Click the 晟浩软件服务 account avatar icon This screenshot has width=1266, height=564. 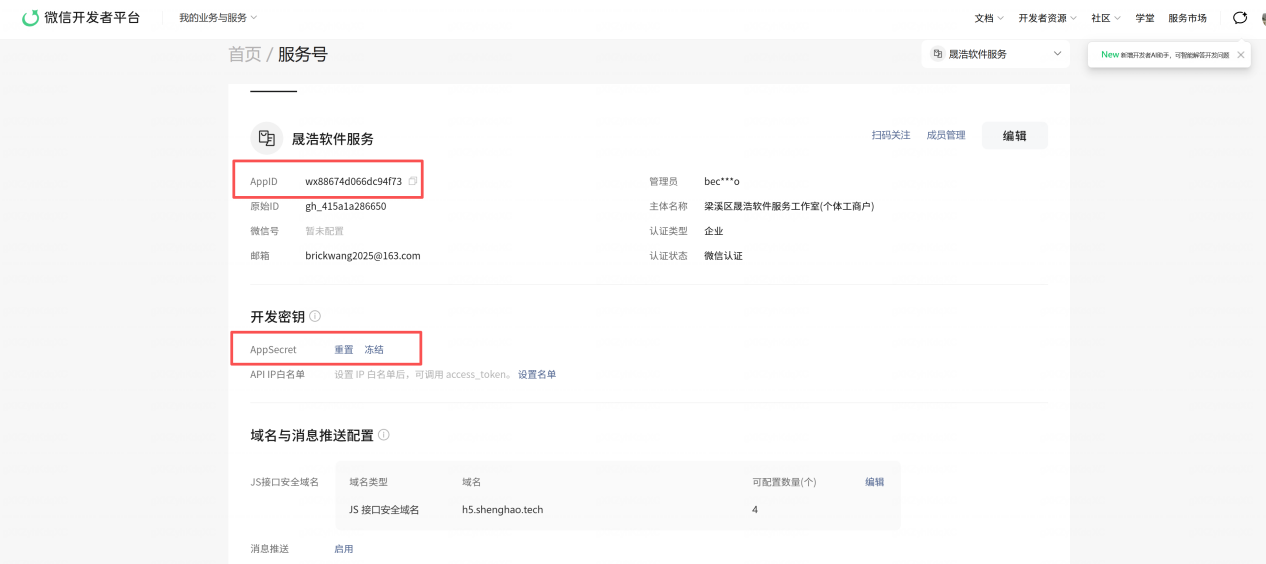(x=266, y=138)
